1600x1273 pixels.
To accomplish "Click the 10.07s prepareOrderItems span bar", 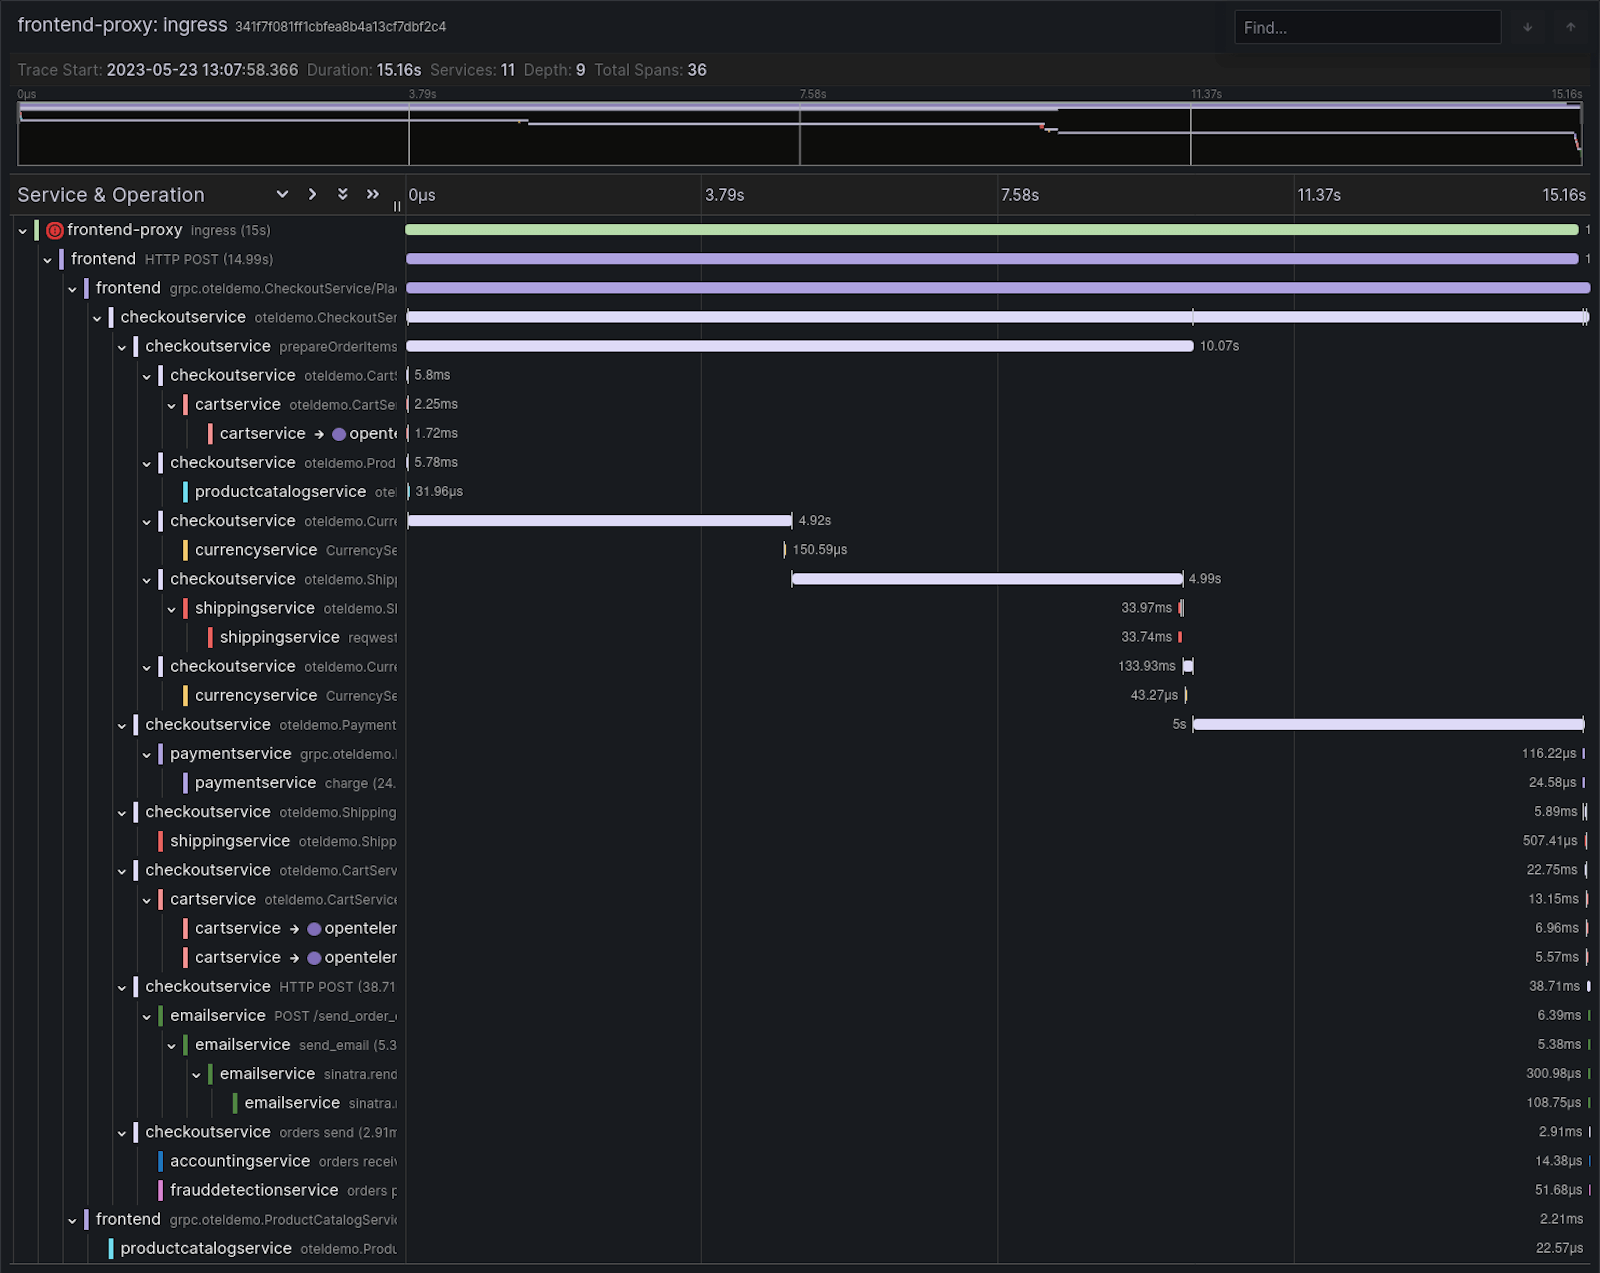I will point(799,346).
